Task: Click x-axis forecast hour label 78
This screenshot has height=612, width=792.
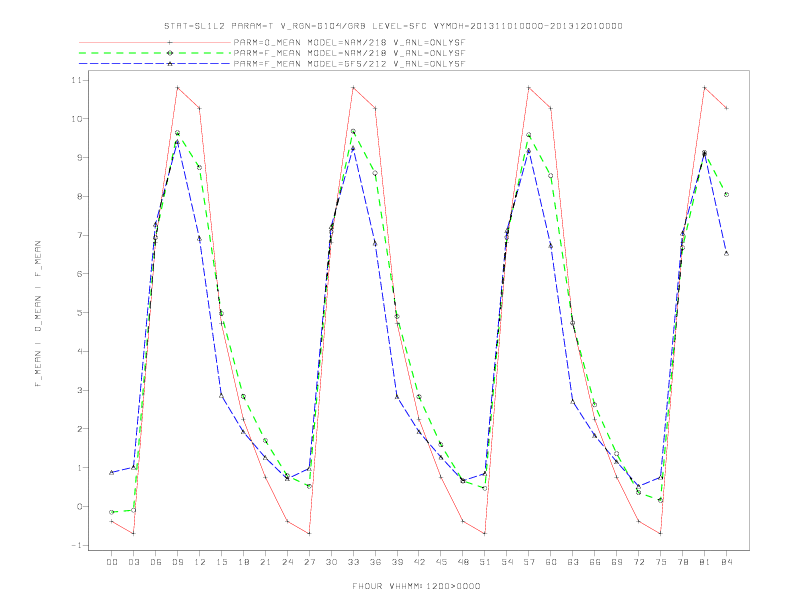Action: (x=683, y=562)
